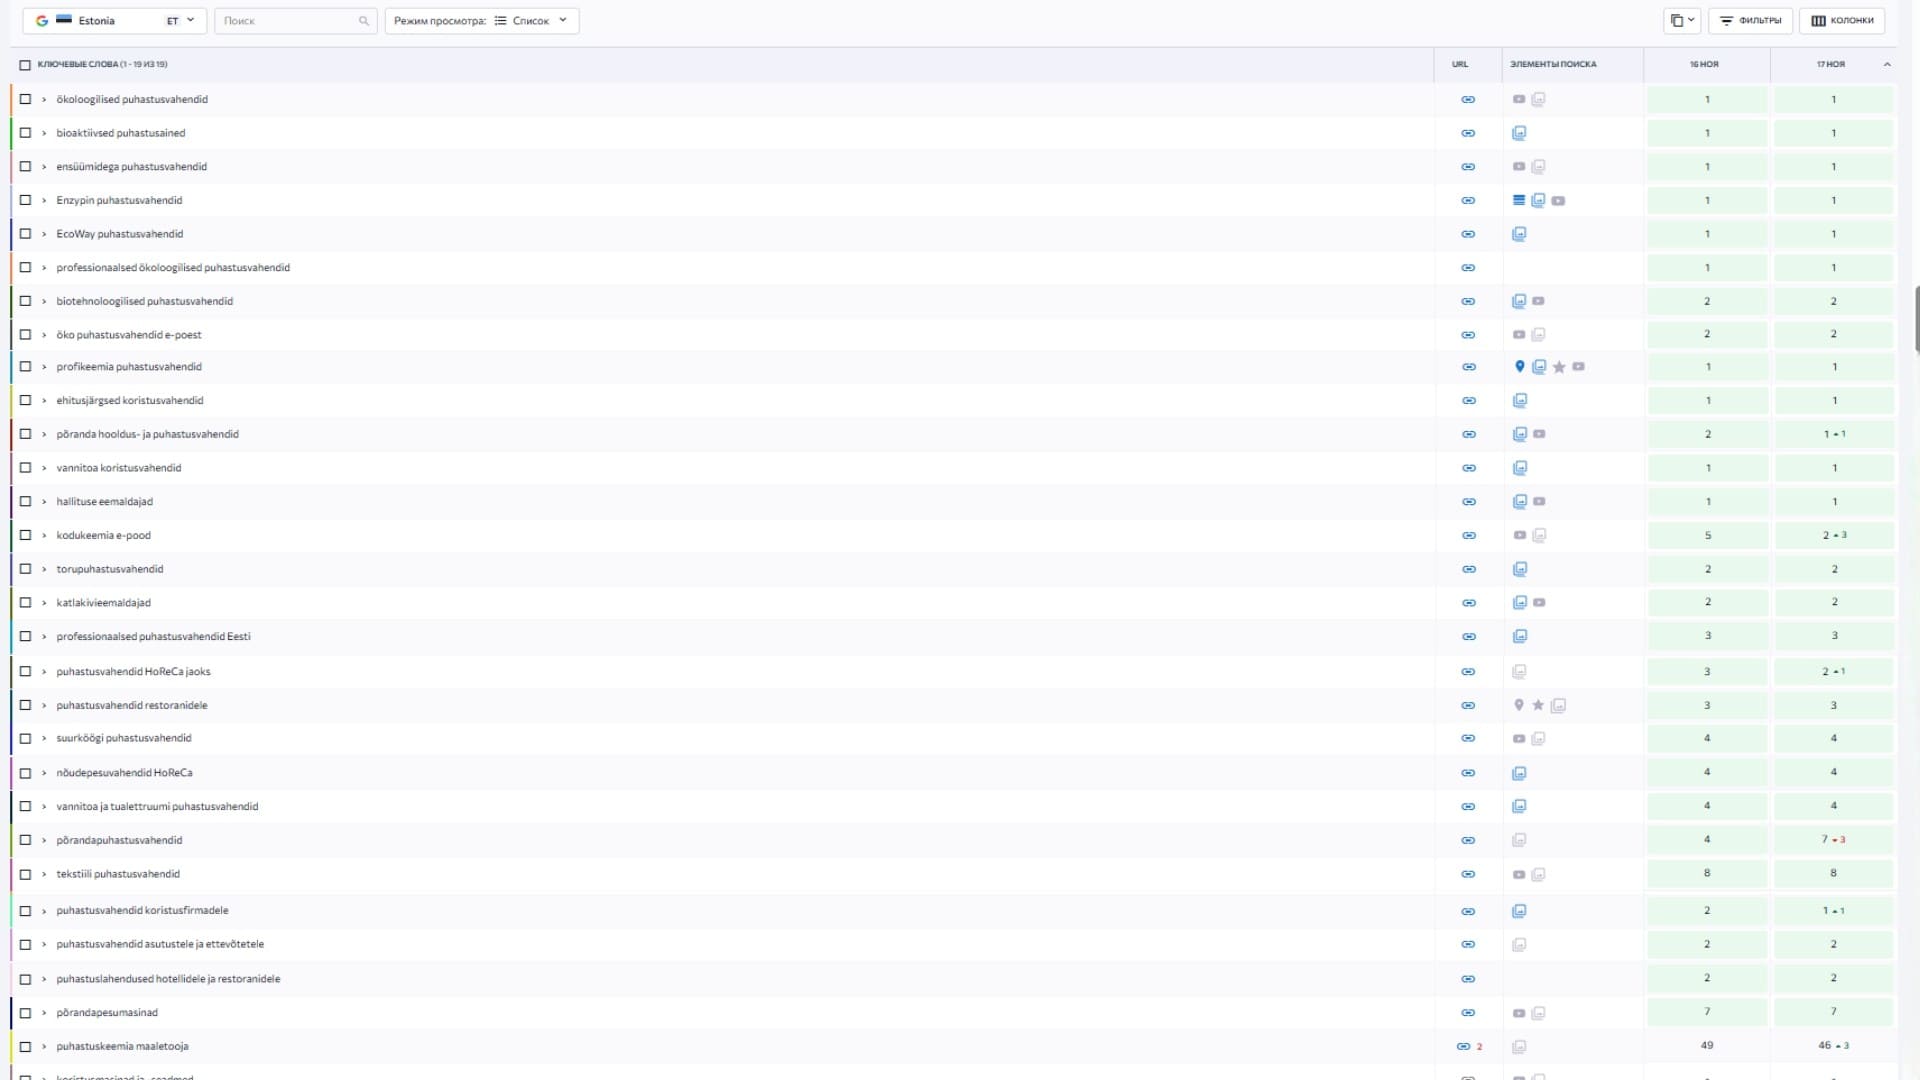Screen dimensions: 1920x1080
Task: Sort by the 16 НОЯ column header
Action: tap(1704, 64)
